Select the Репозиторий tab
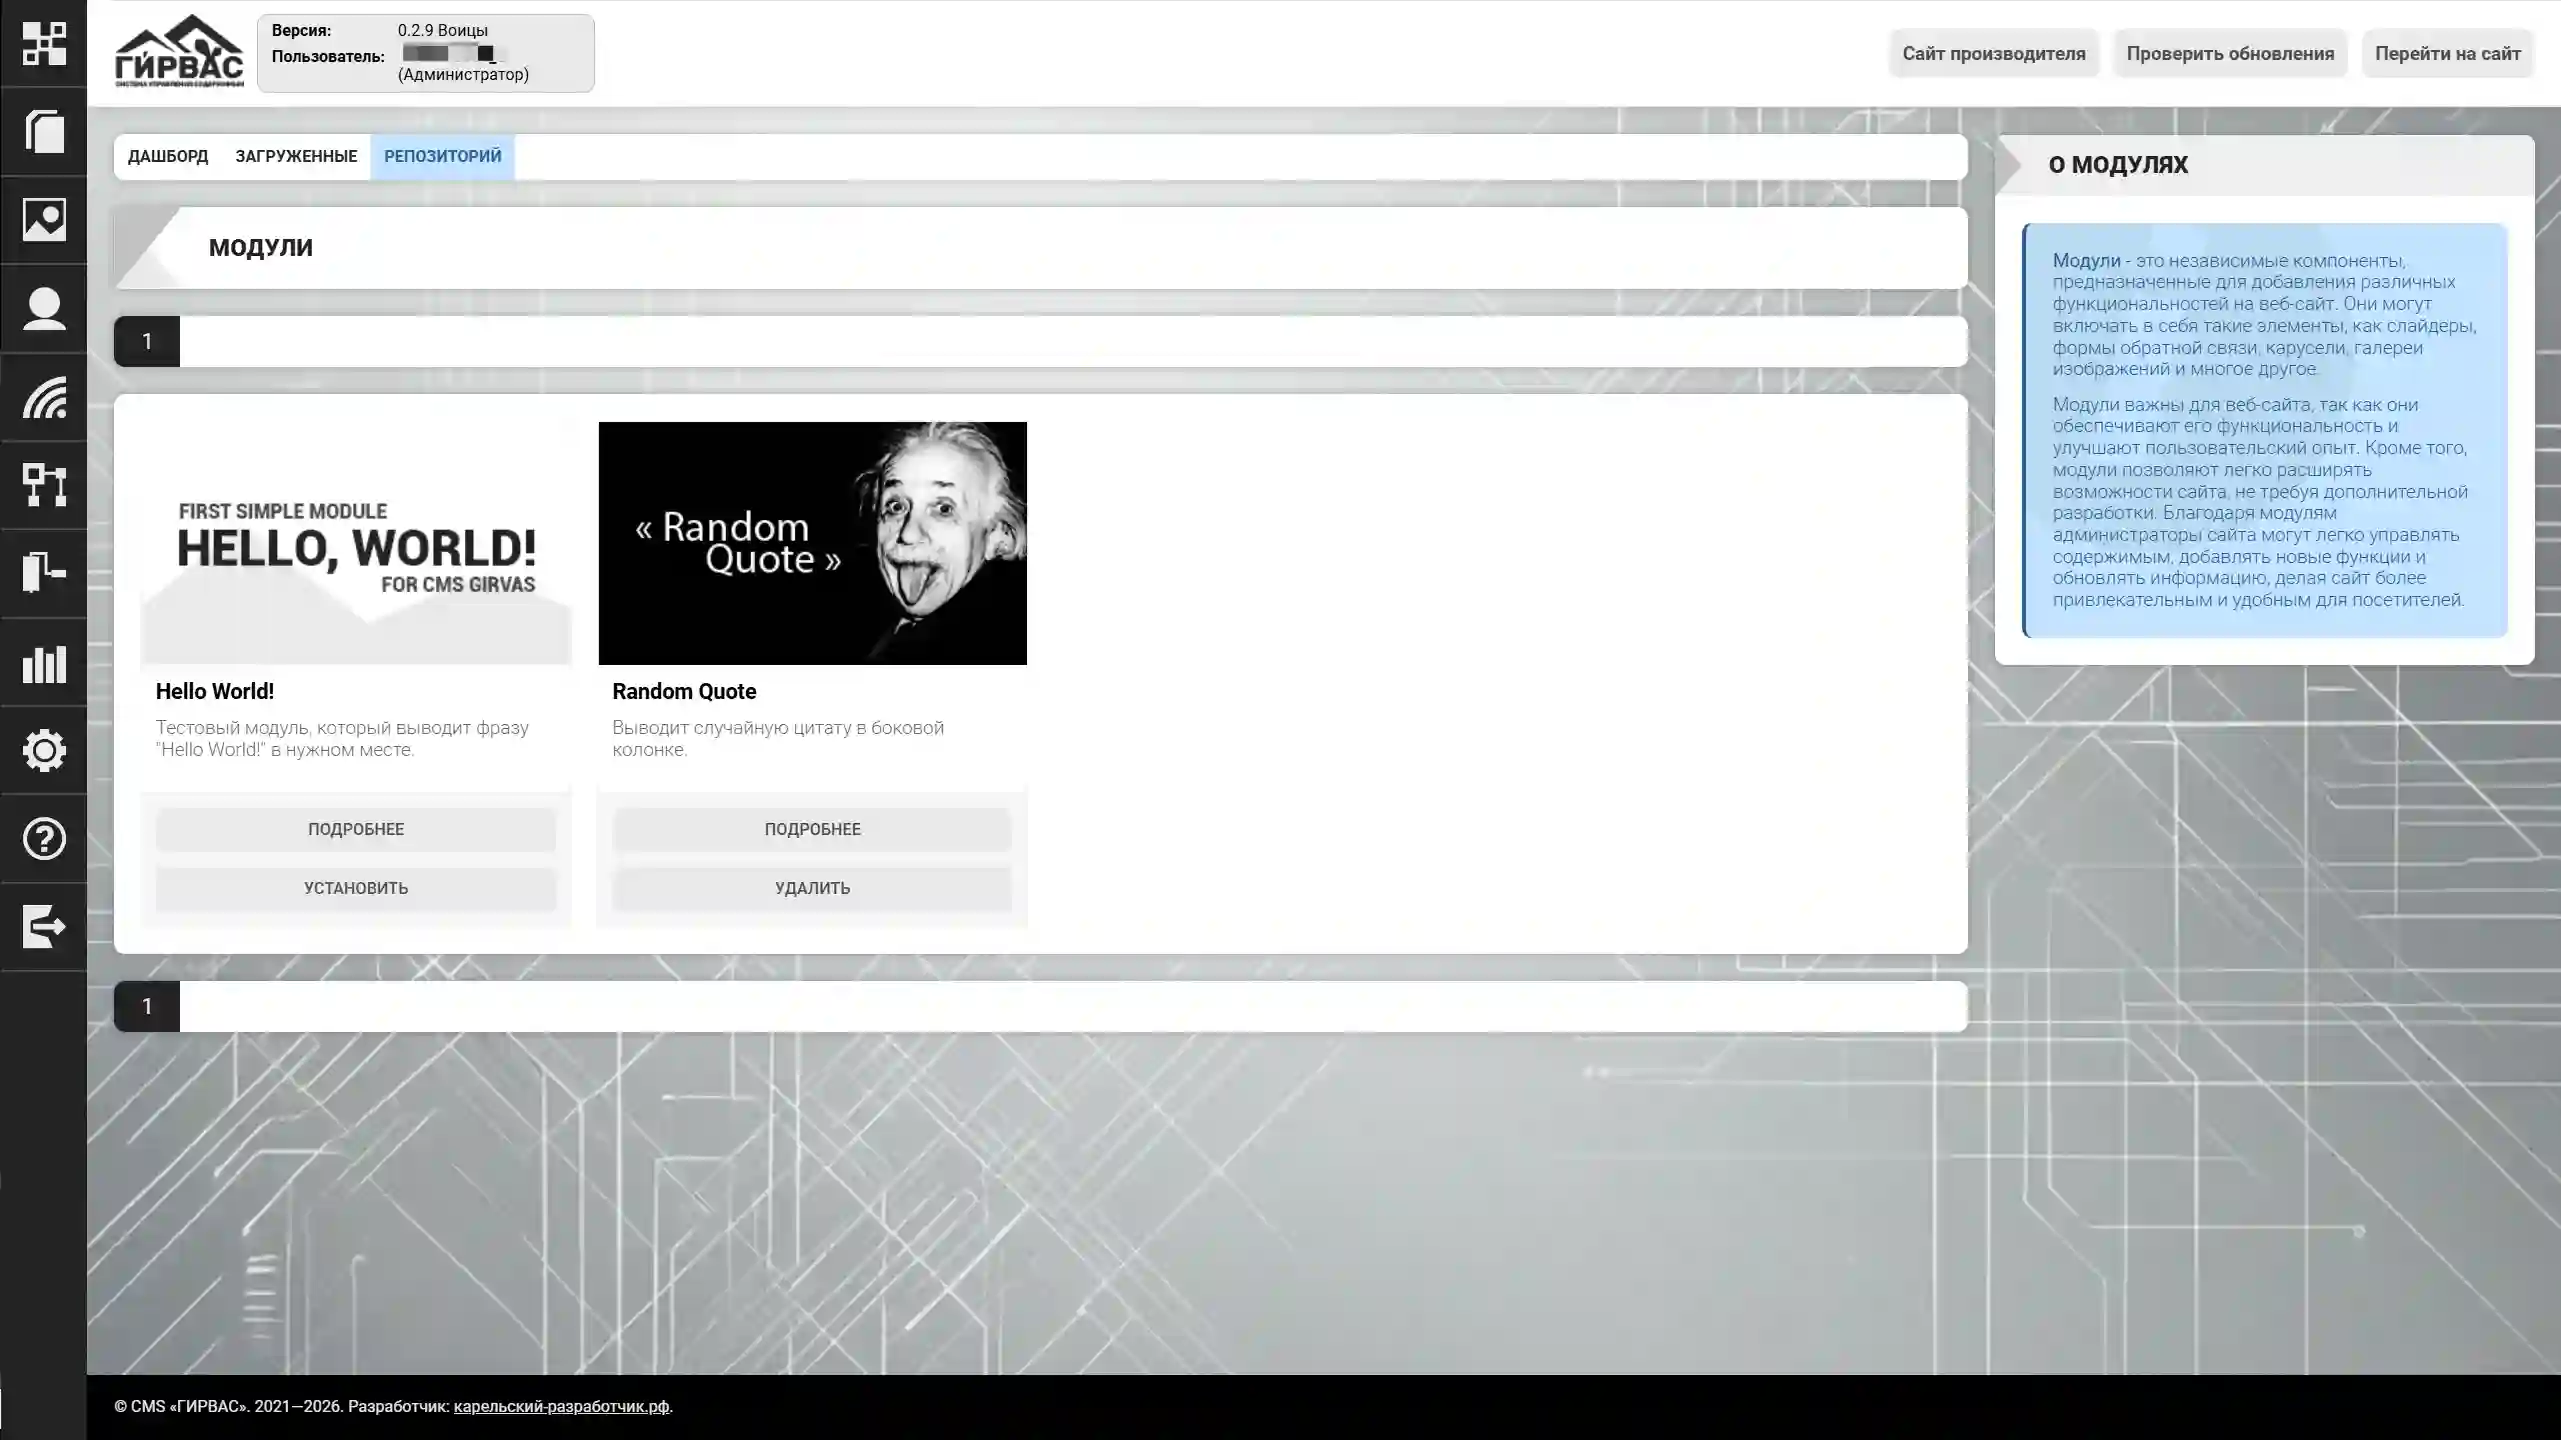Viewport: 2561px width, 1440px height. tap(442, 157)
